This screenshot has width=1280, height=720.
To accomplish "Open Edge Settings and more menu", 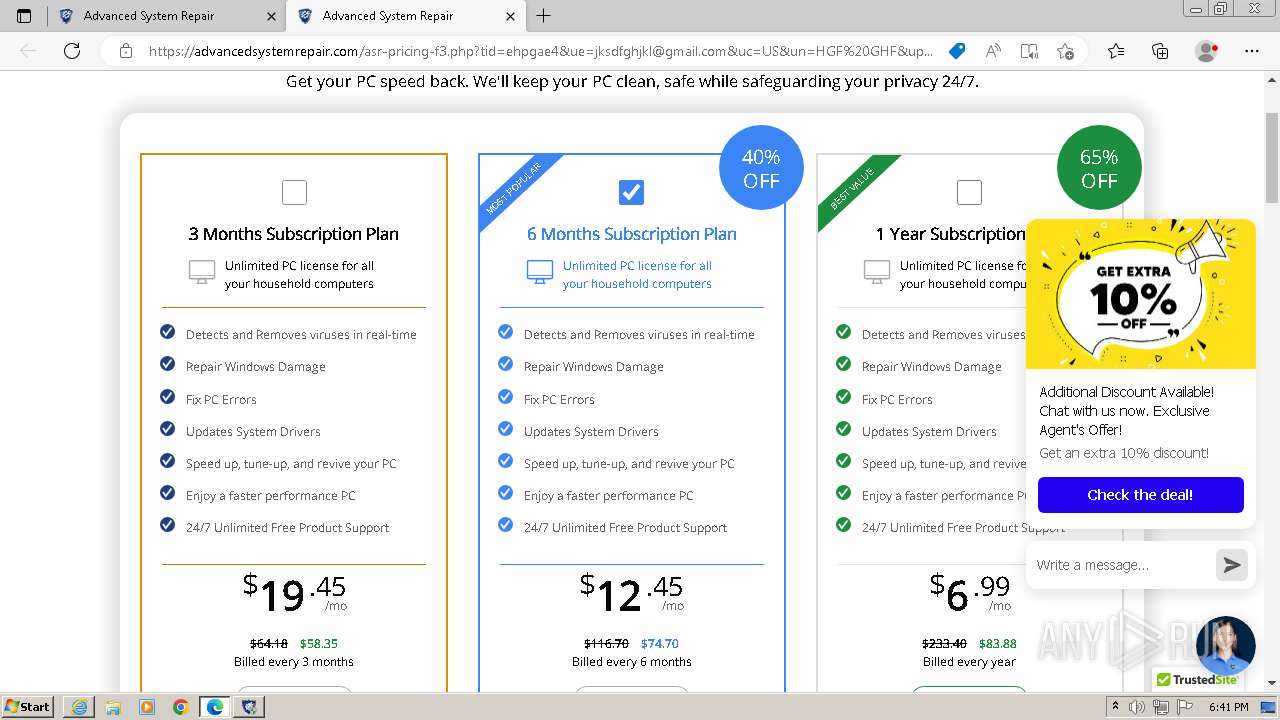I will [1251, 51].
